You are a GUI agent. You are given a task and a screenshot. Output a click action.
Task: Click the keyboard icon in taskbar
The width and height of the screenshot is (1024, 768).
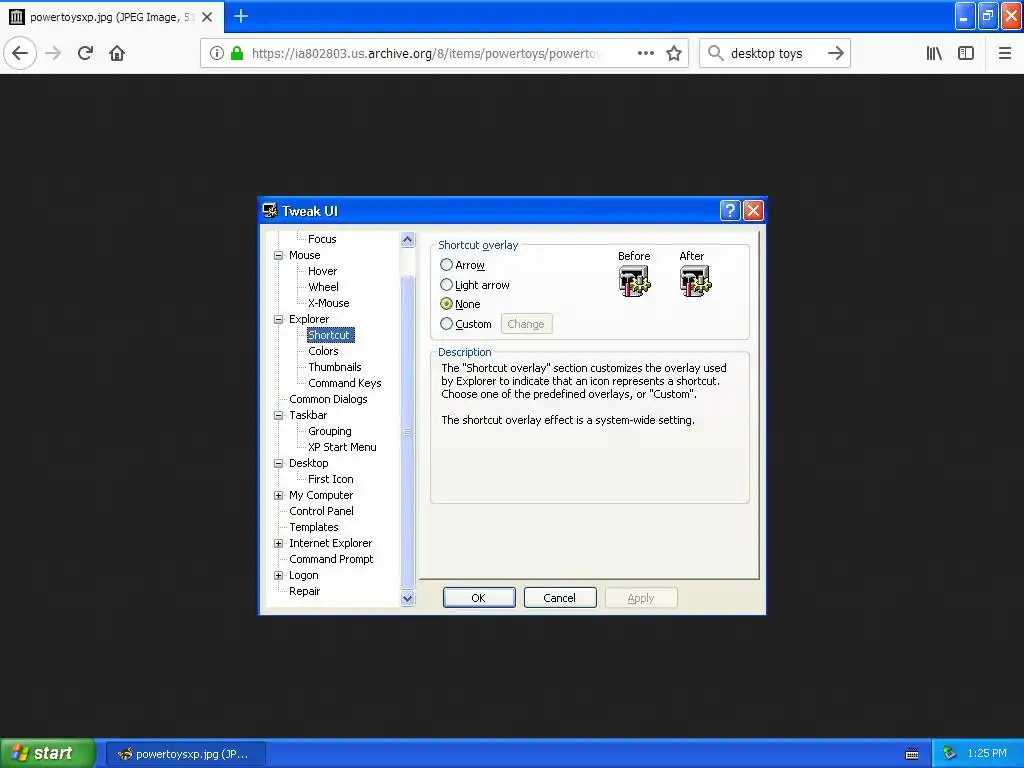(912, 754)
